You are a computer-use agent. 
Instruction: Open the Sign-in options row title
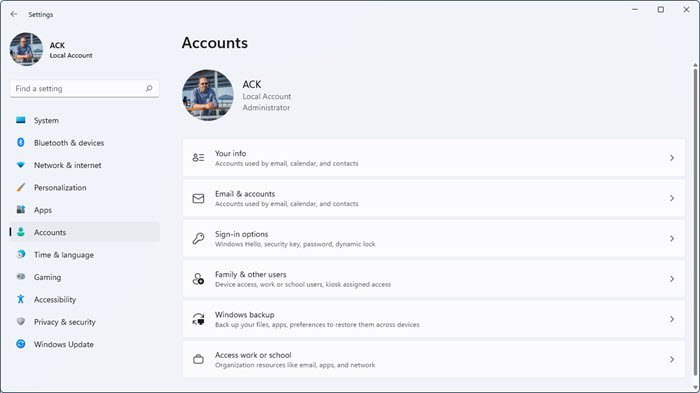(x=242, y=234)
